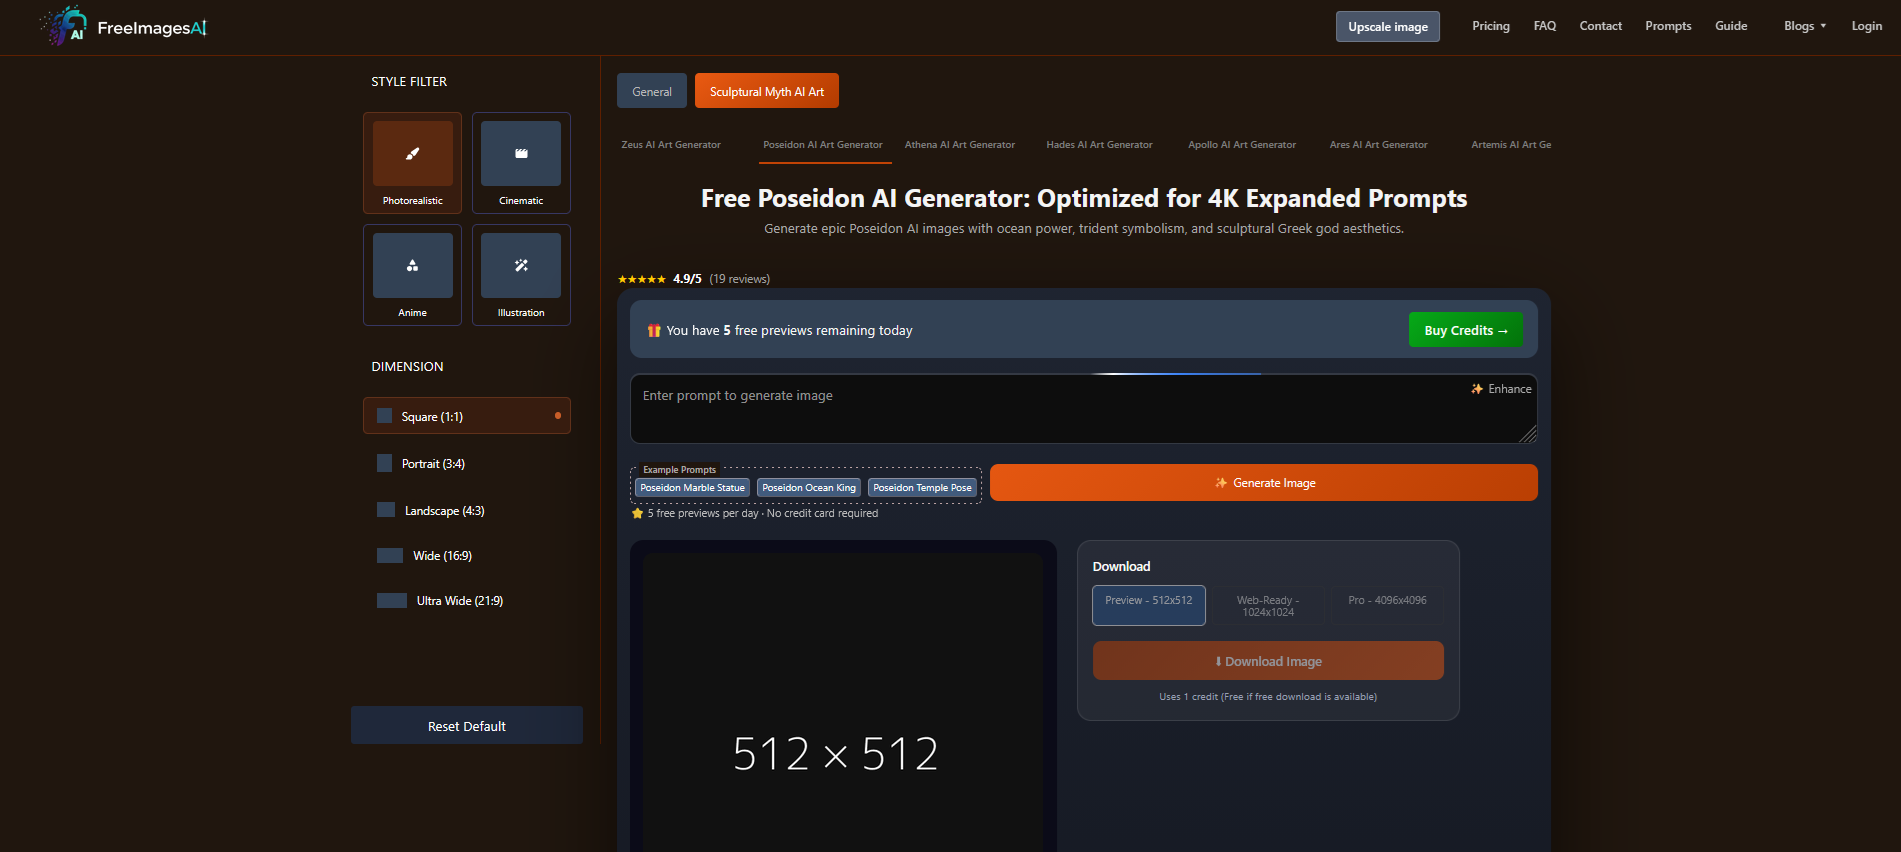1901x852 pixels.
Task: Select Preview - 512x512 download size
Action: [x=1148, y=605]
